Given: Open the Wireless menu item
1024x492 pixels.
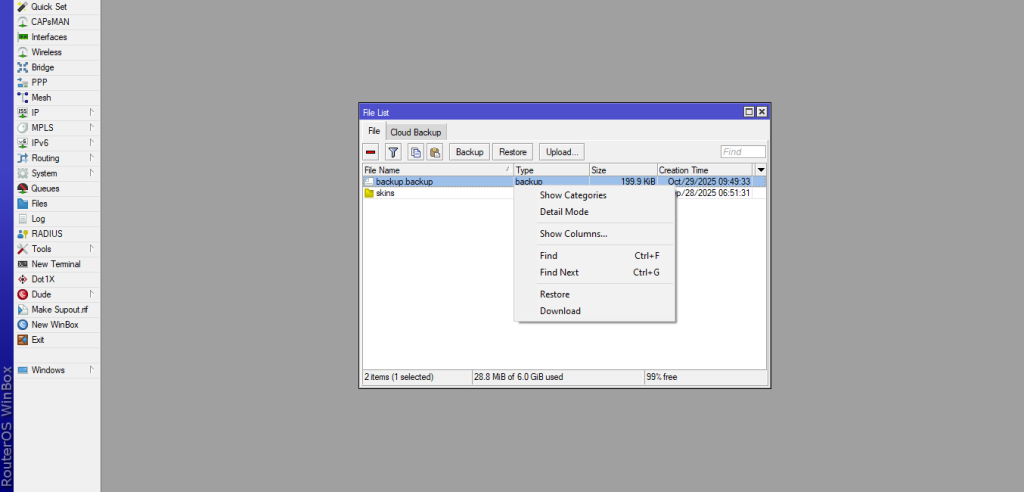Looking at the screenshot, I should coord(46,52).
